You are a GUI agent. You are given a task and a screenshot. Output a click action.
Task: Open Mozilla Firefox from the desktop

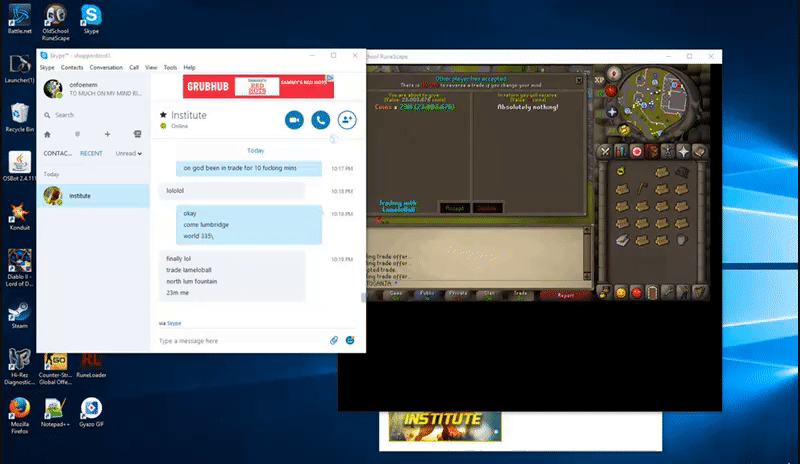point(19,416)
